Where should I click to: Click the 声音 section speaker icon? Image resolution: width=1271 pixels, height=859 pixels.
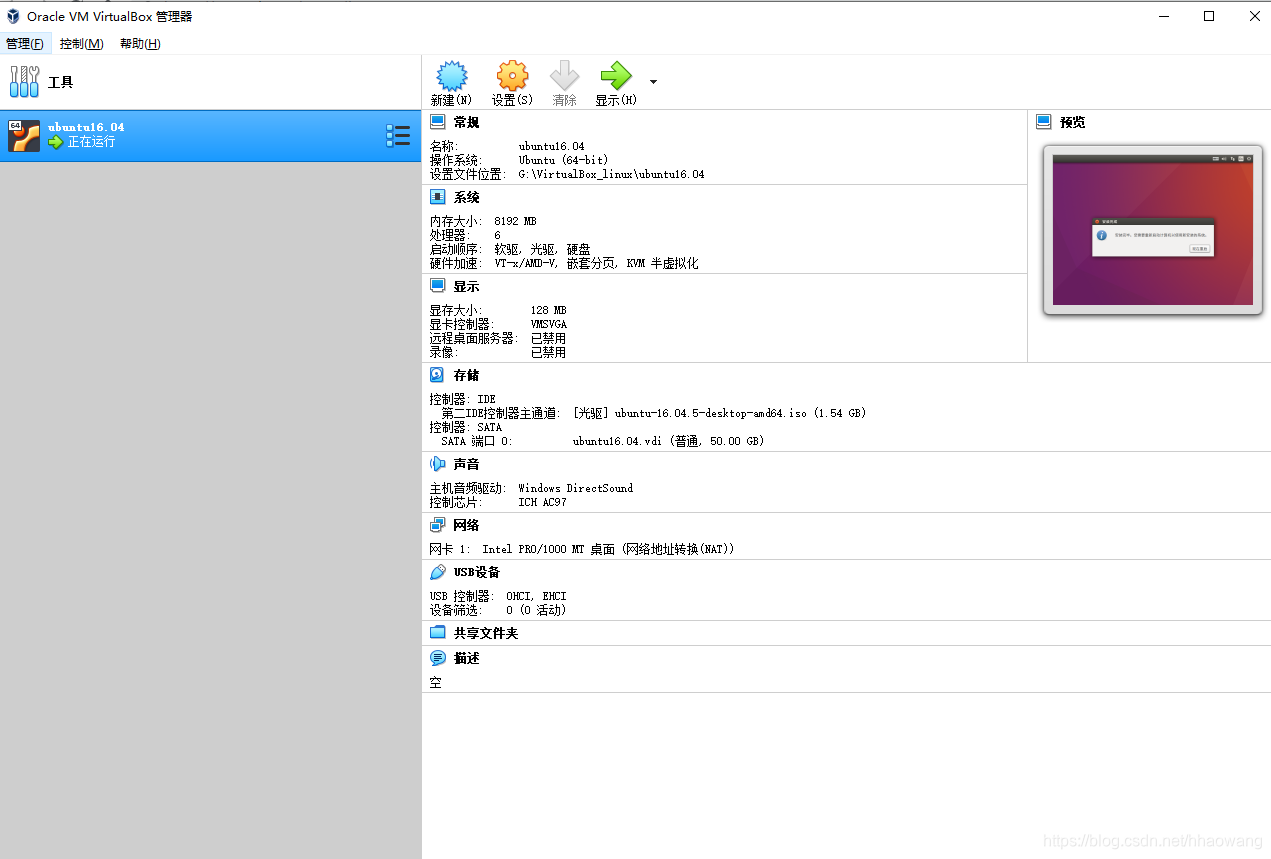(x=437, y=464)
